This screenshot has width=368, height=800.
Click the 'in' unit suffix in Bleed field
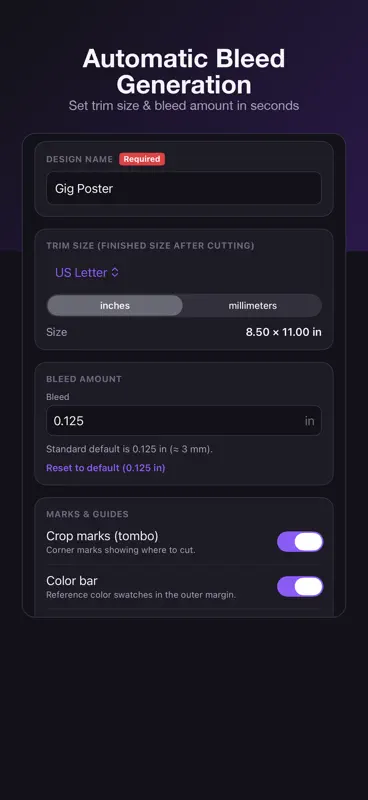[309, 421]
